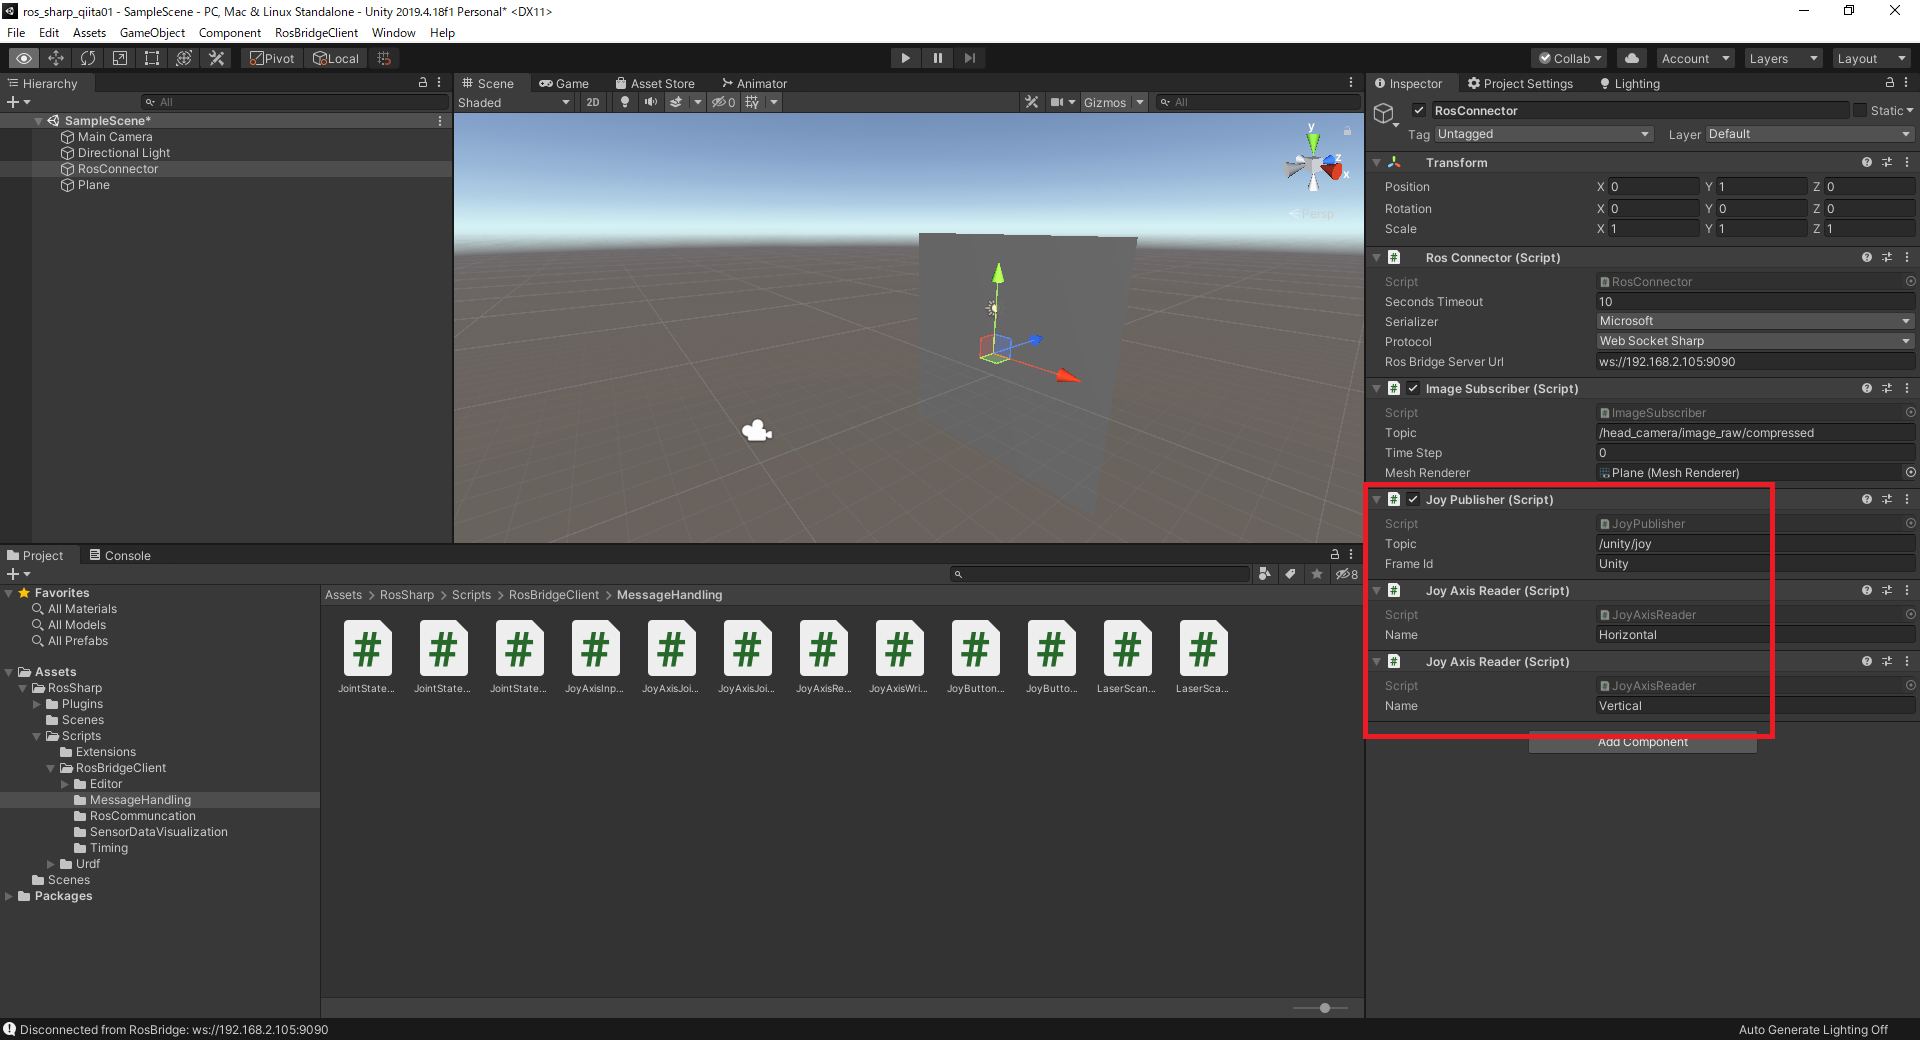This screenshot has height=1040, width=1920.
Task: Mute scene audio using the speaker icon
Action: click(x=651, y=102)
